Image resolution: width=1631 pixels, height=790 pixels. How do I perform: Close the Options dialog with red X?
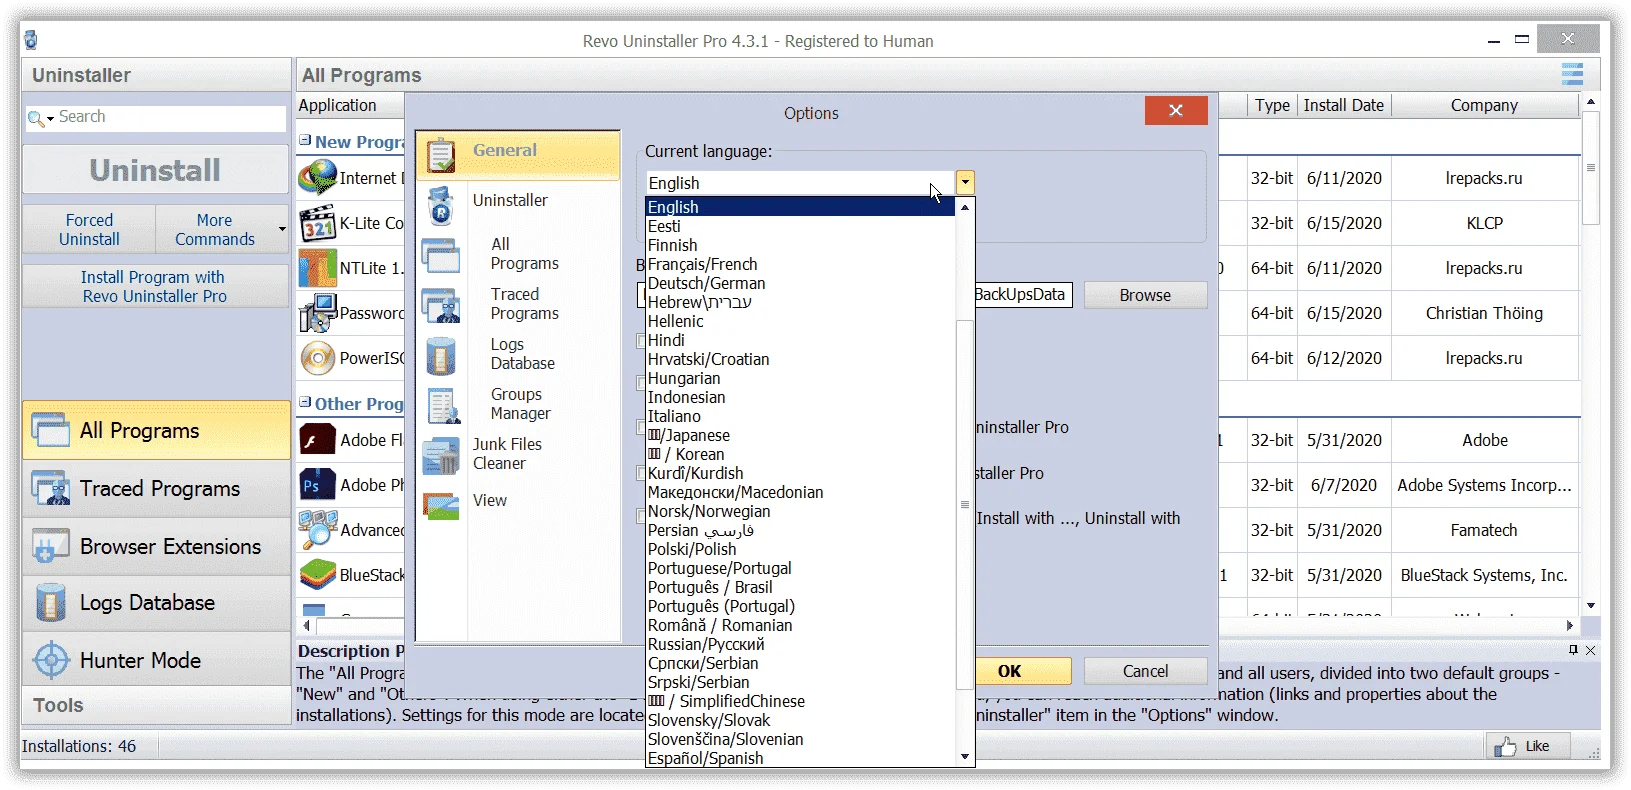point(1176,110)
